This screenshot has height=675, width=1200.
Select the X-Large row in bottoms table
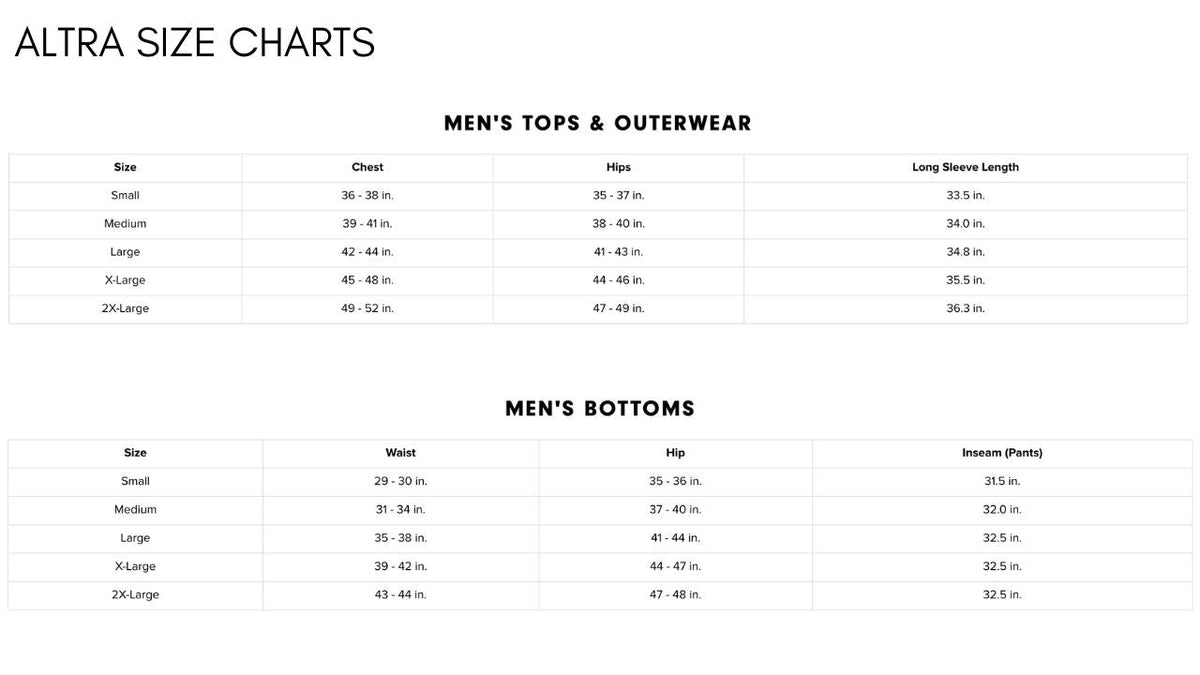[x=600, y=567]
